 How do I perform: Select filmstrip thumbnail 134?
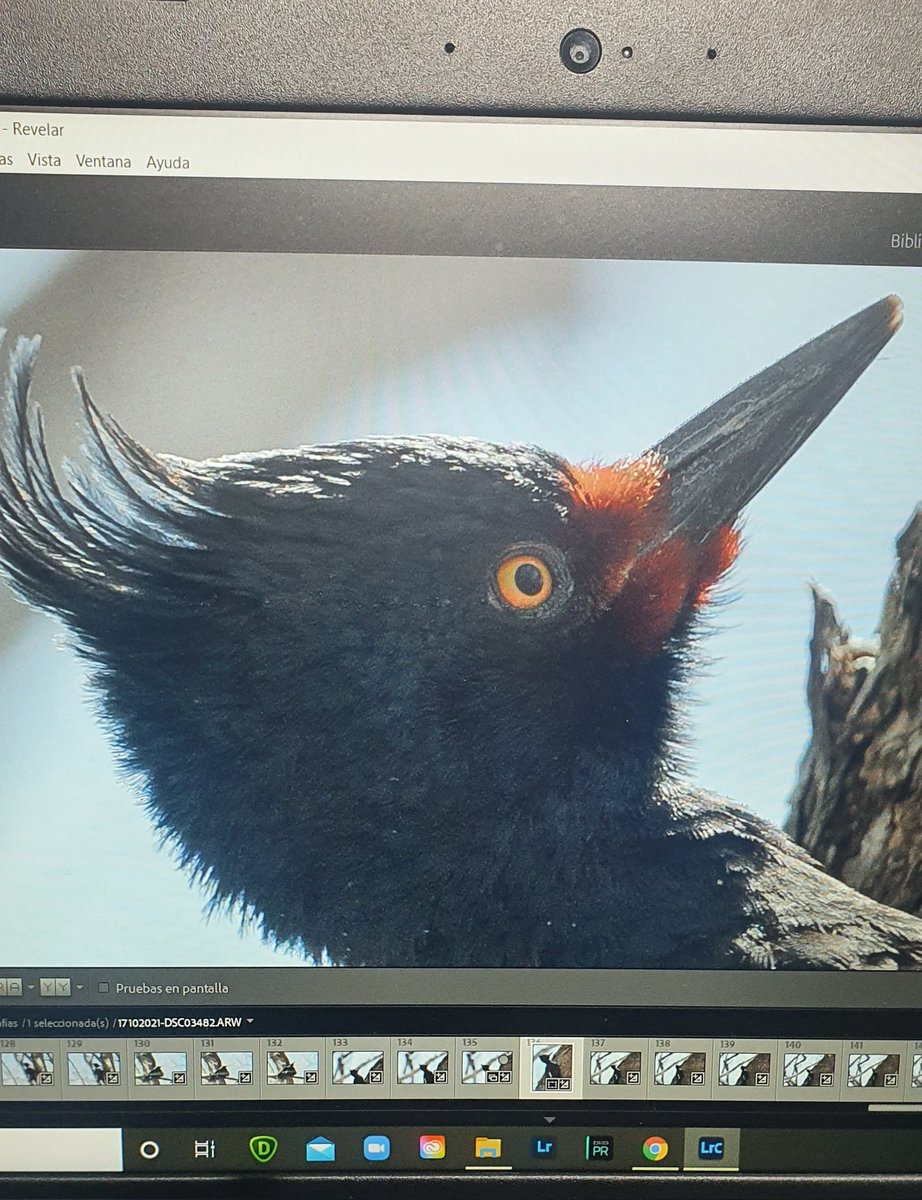click(422, 1067)
